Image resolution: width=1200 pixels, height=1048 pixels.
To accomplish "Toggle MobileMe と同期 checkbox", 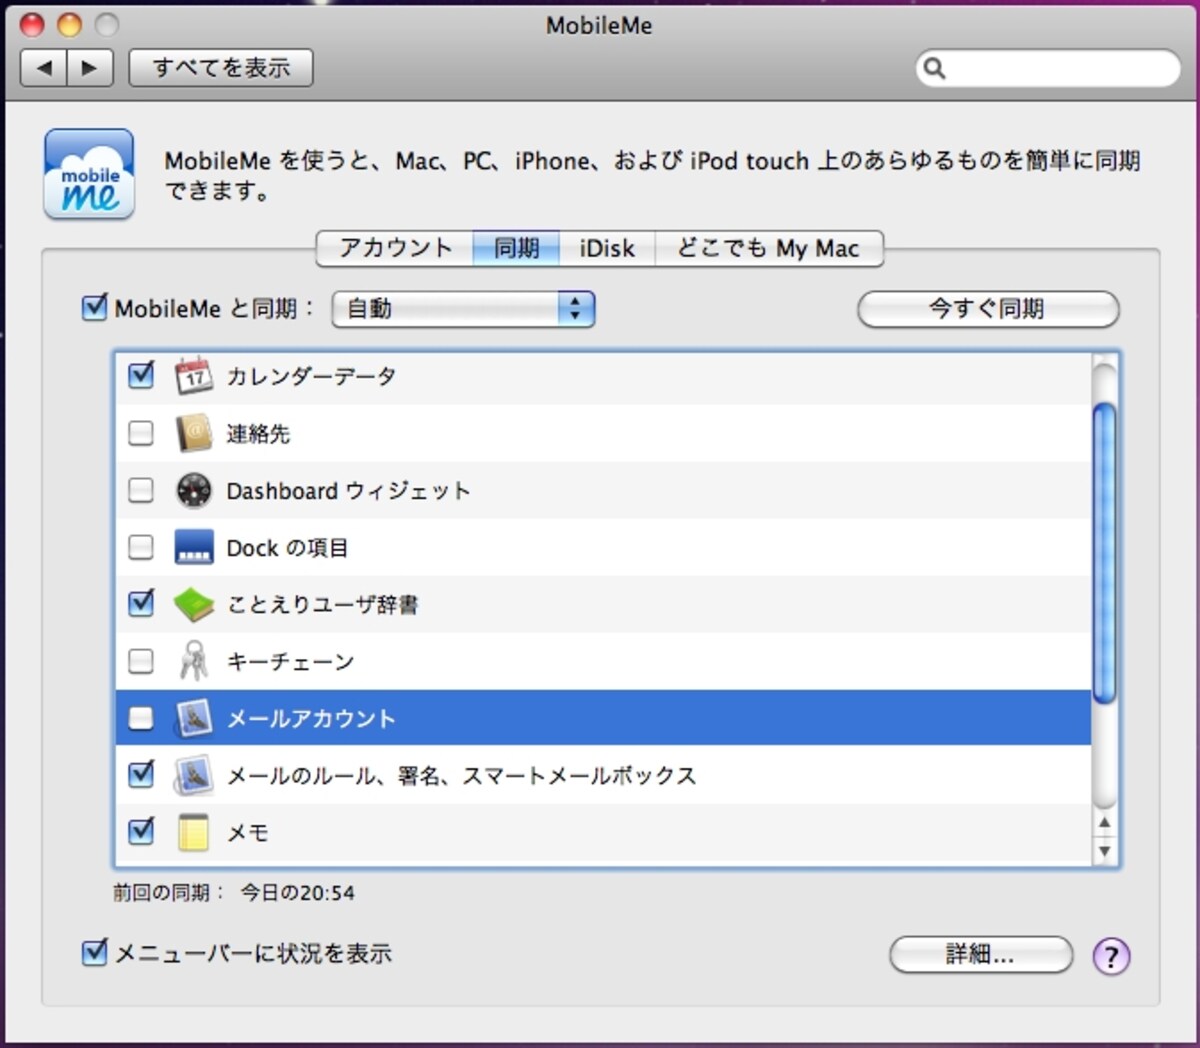I will point(94,307).
